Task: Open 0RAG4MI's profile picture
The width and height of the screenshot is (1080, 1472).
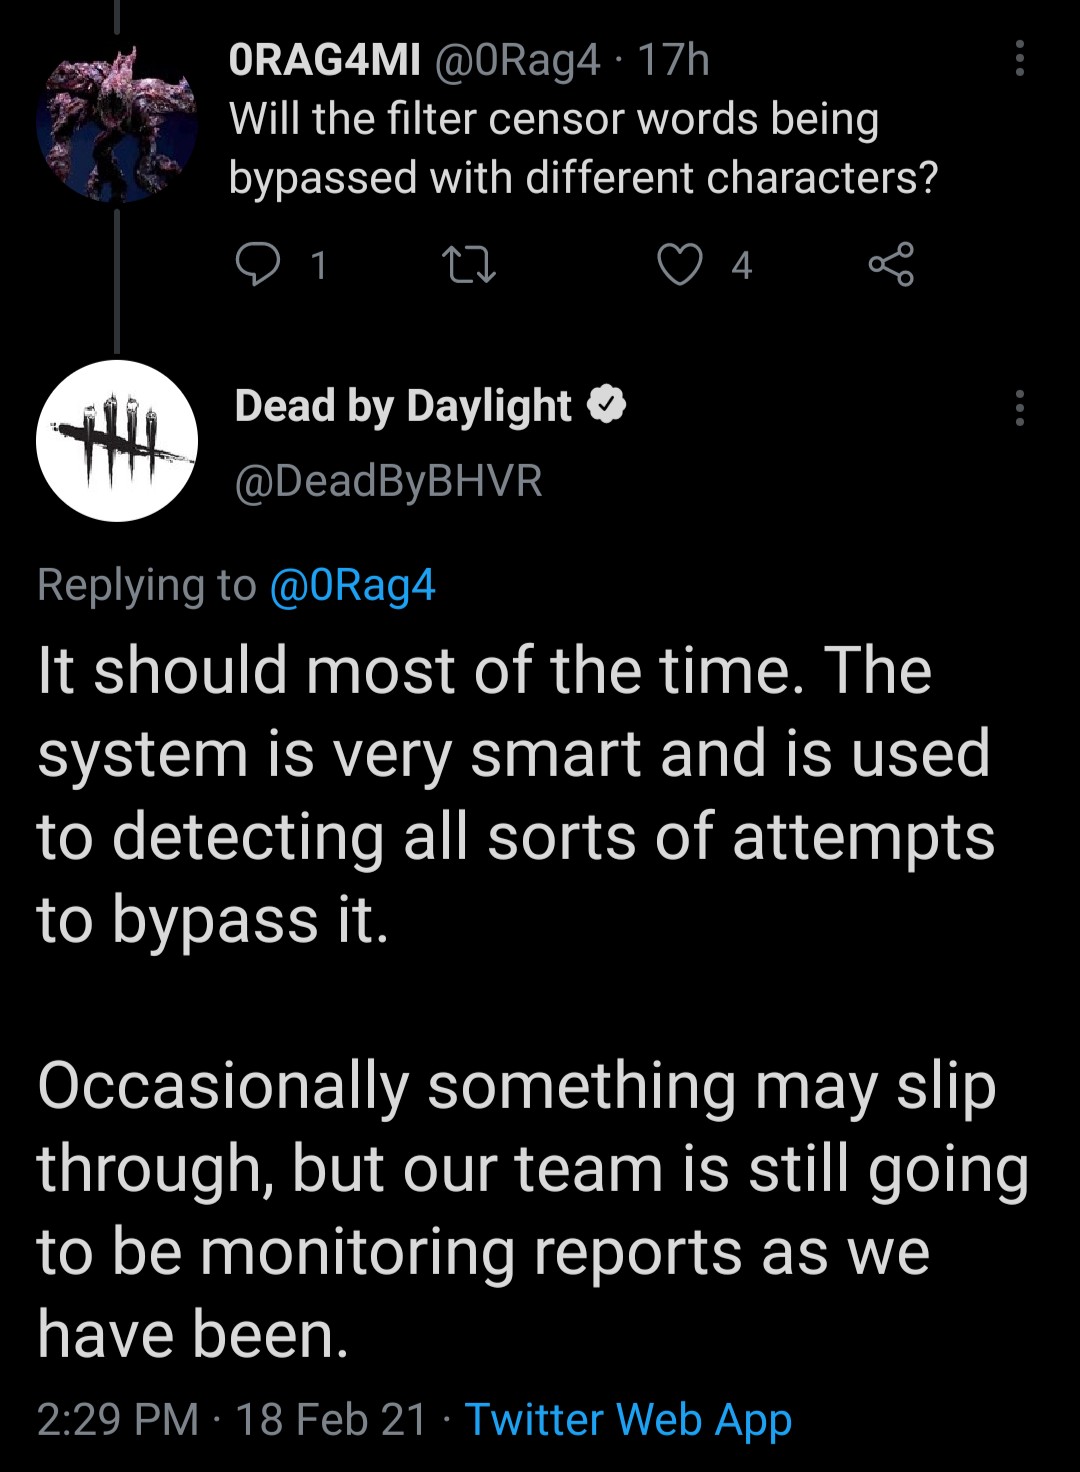Action: click(117, 123)
